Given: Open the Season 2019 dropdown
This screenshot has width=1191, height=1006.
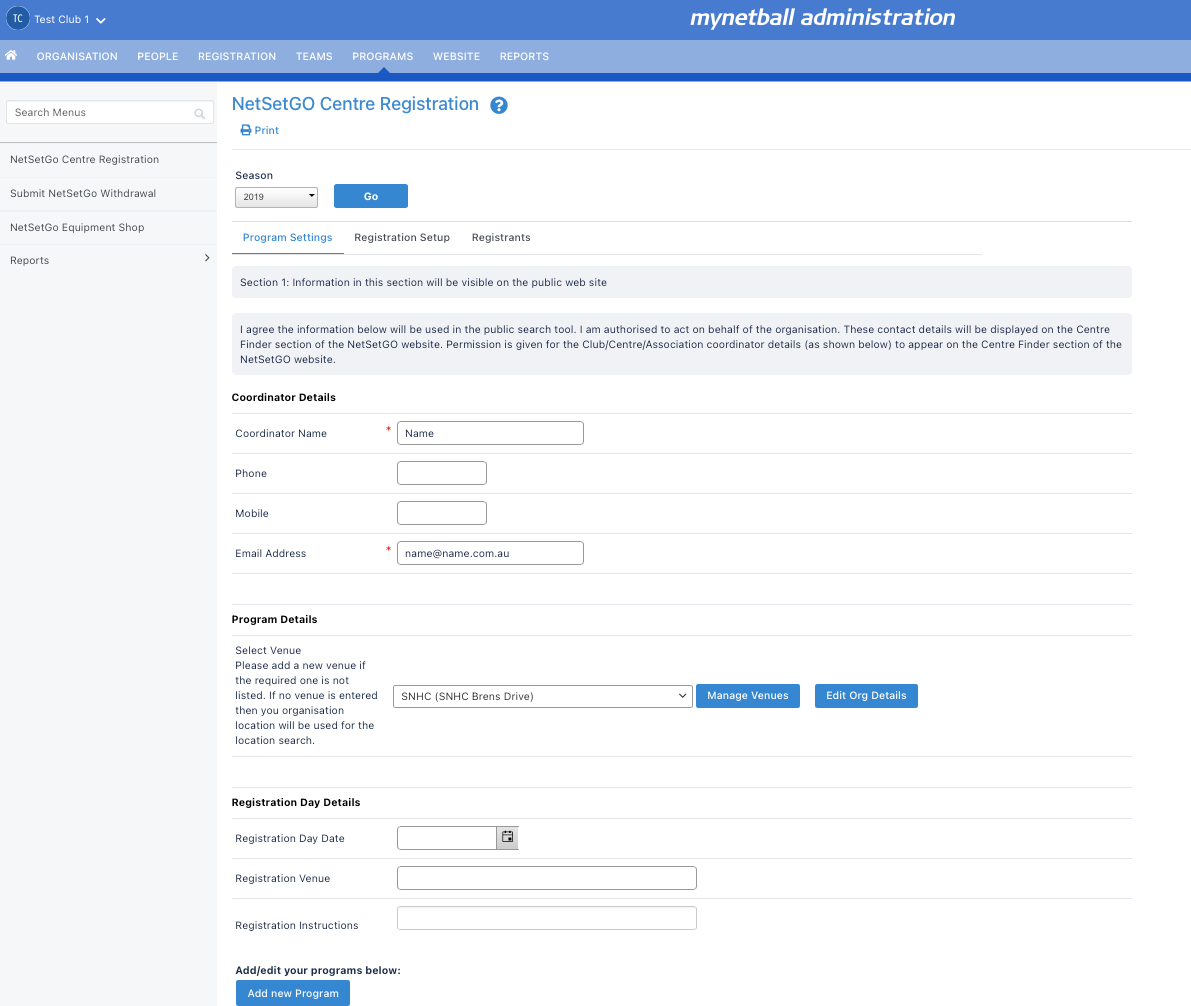Looking at the screenshot, I should click(276, 197).
